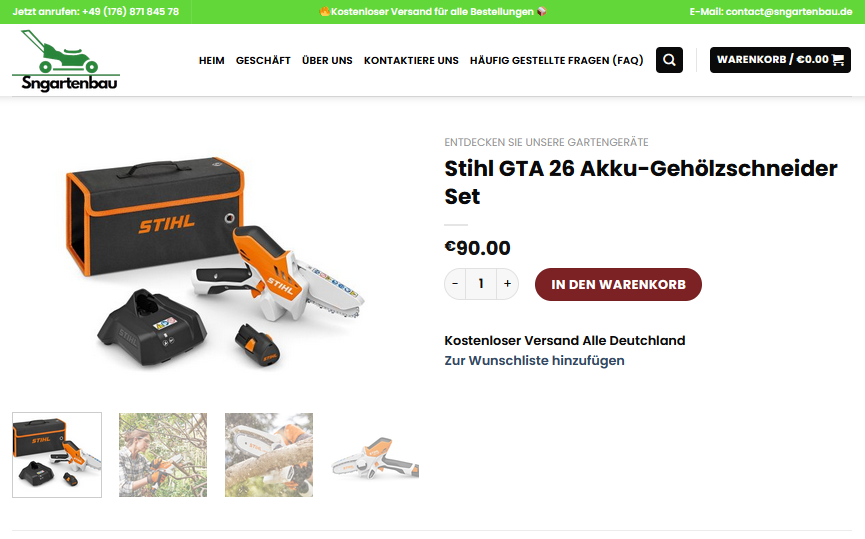
Task: Select the Stihl set thumbnail
Action: [57, 455]
